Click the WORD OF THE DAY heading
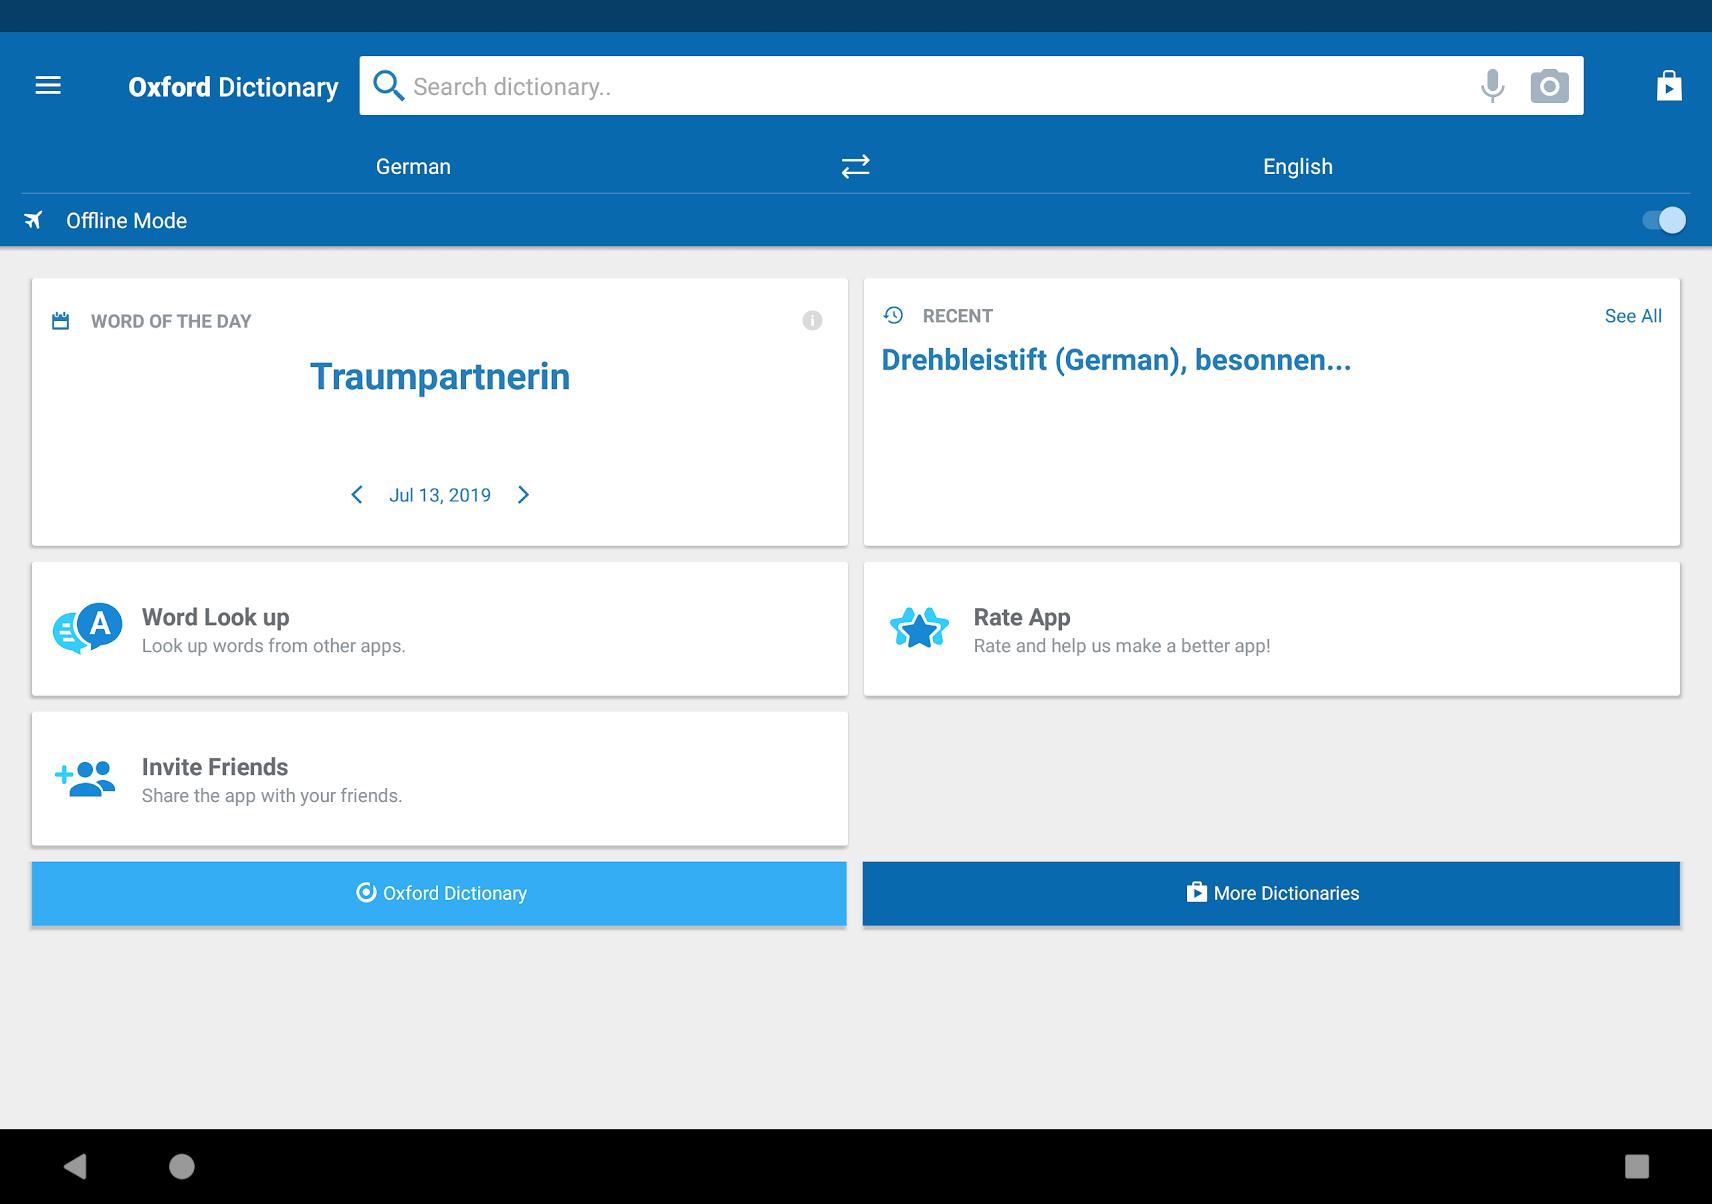Image resolution: width=1712 pixels, height=1204 pixels. point(171,321)
